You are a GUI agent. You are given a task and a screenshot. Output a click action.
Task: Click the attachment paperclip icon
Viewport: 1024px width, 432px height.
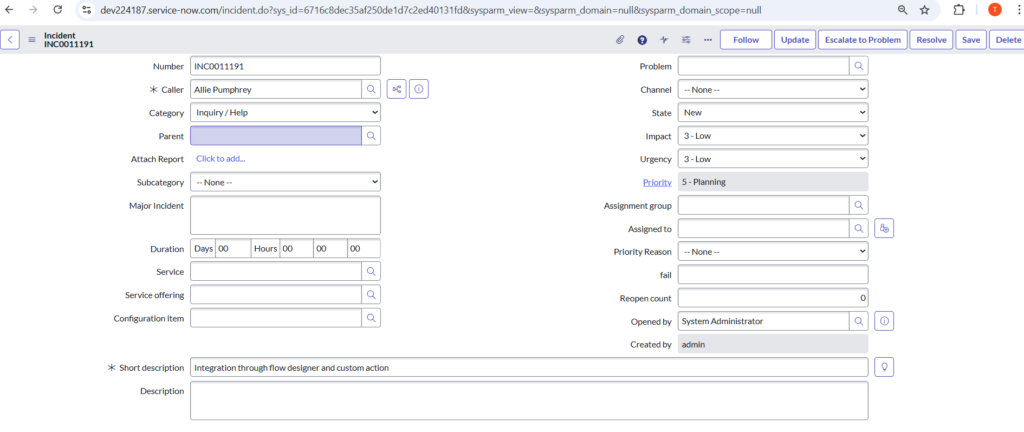pos(620,40)
